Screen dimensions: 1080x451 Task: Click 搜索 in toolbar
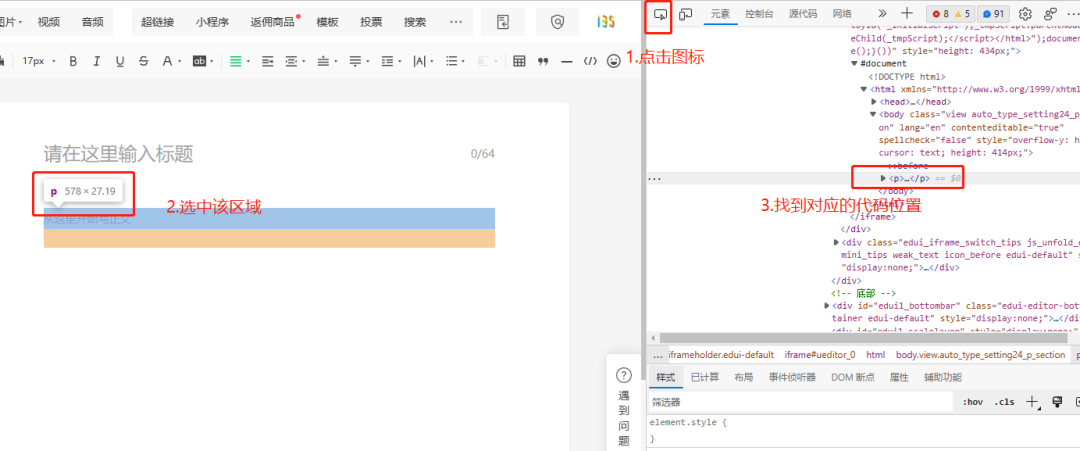pyautogui.click(x=415, y=22)
